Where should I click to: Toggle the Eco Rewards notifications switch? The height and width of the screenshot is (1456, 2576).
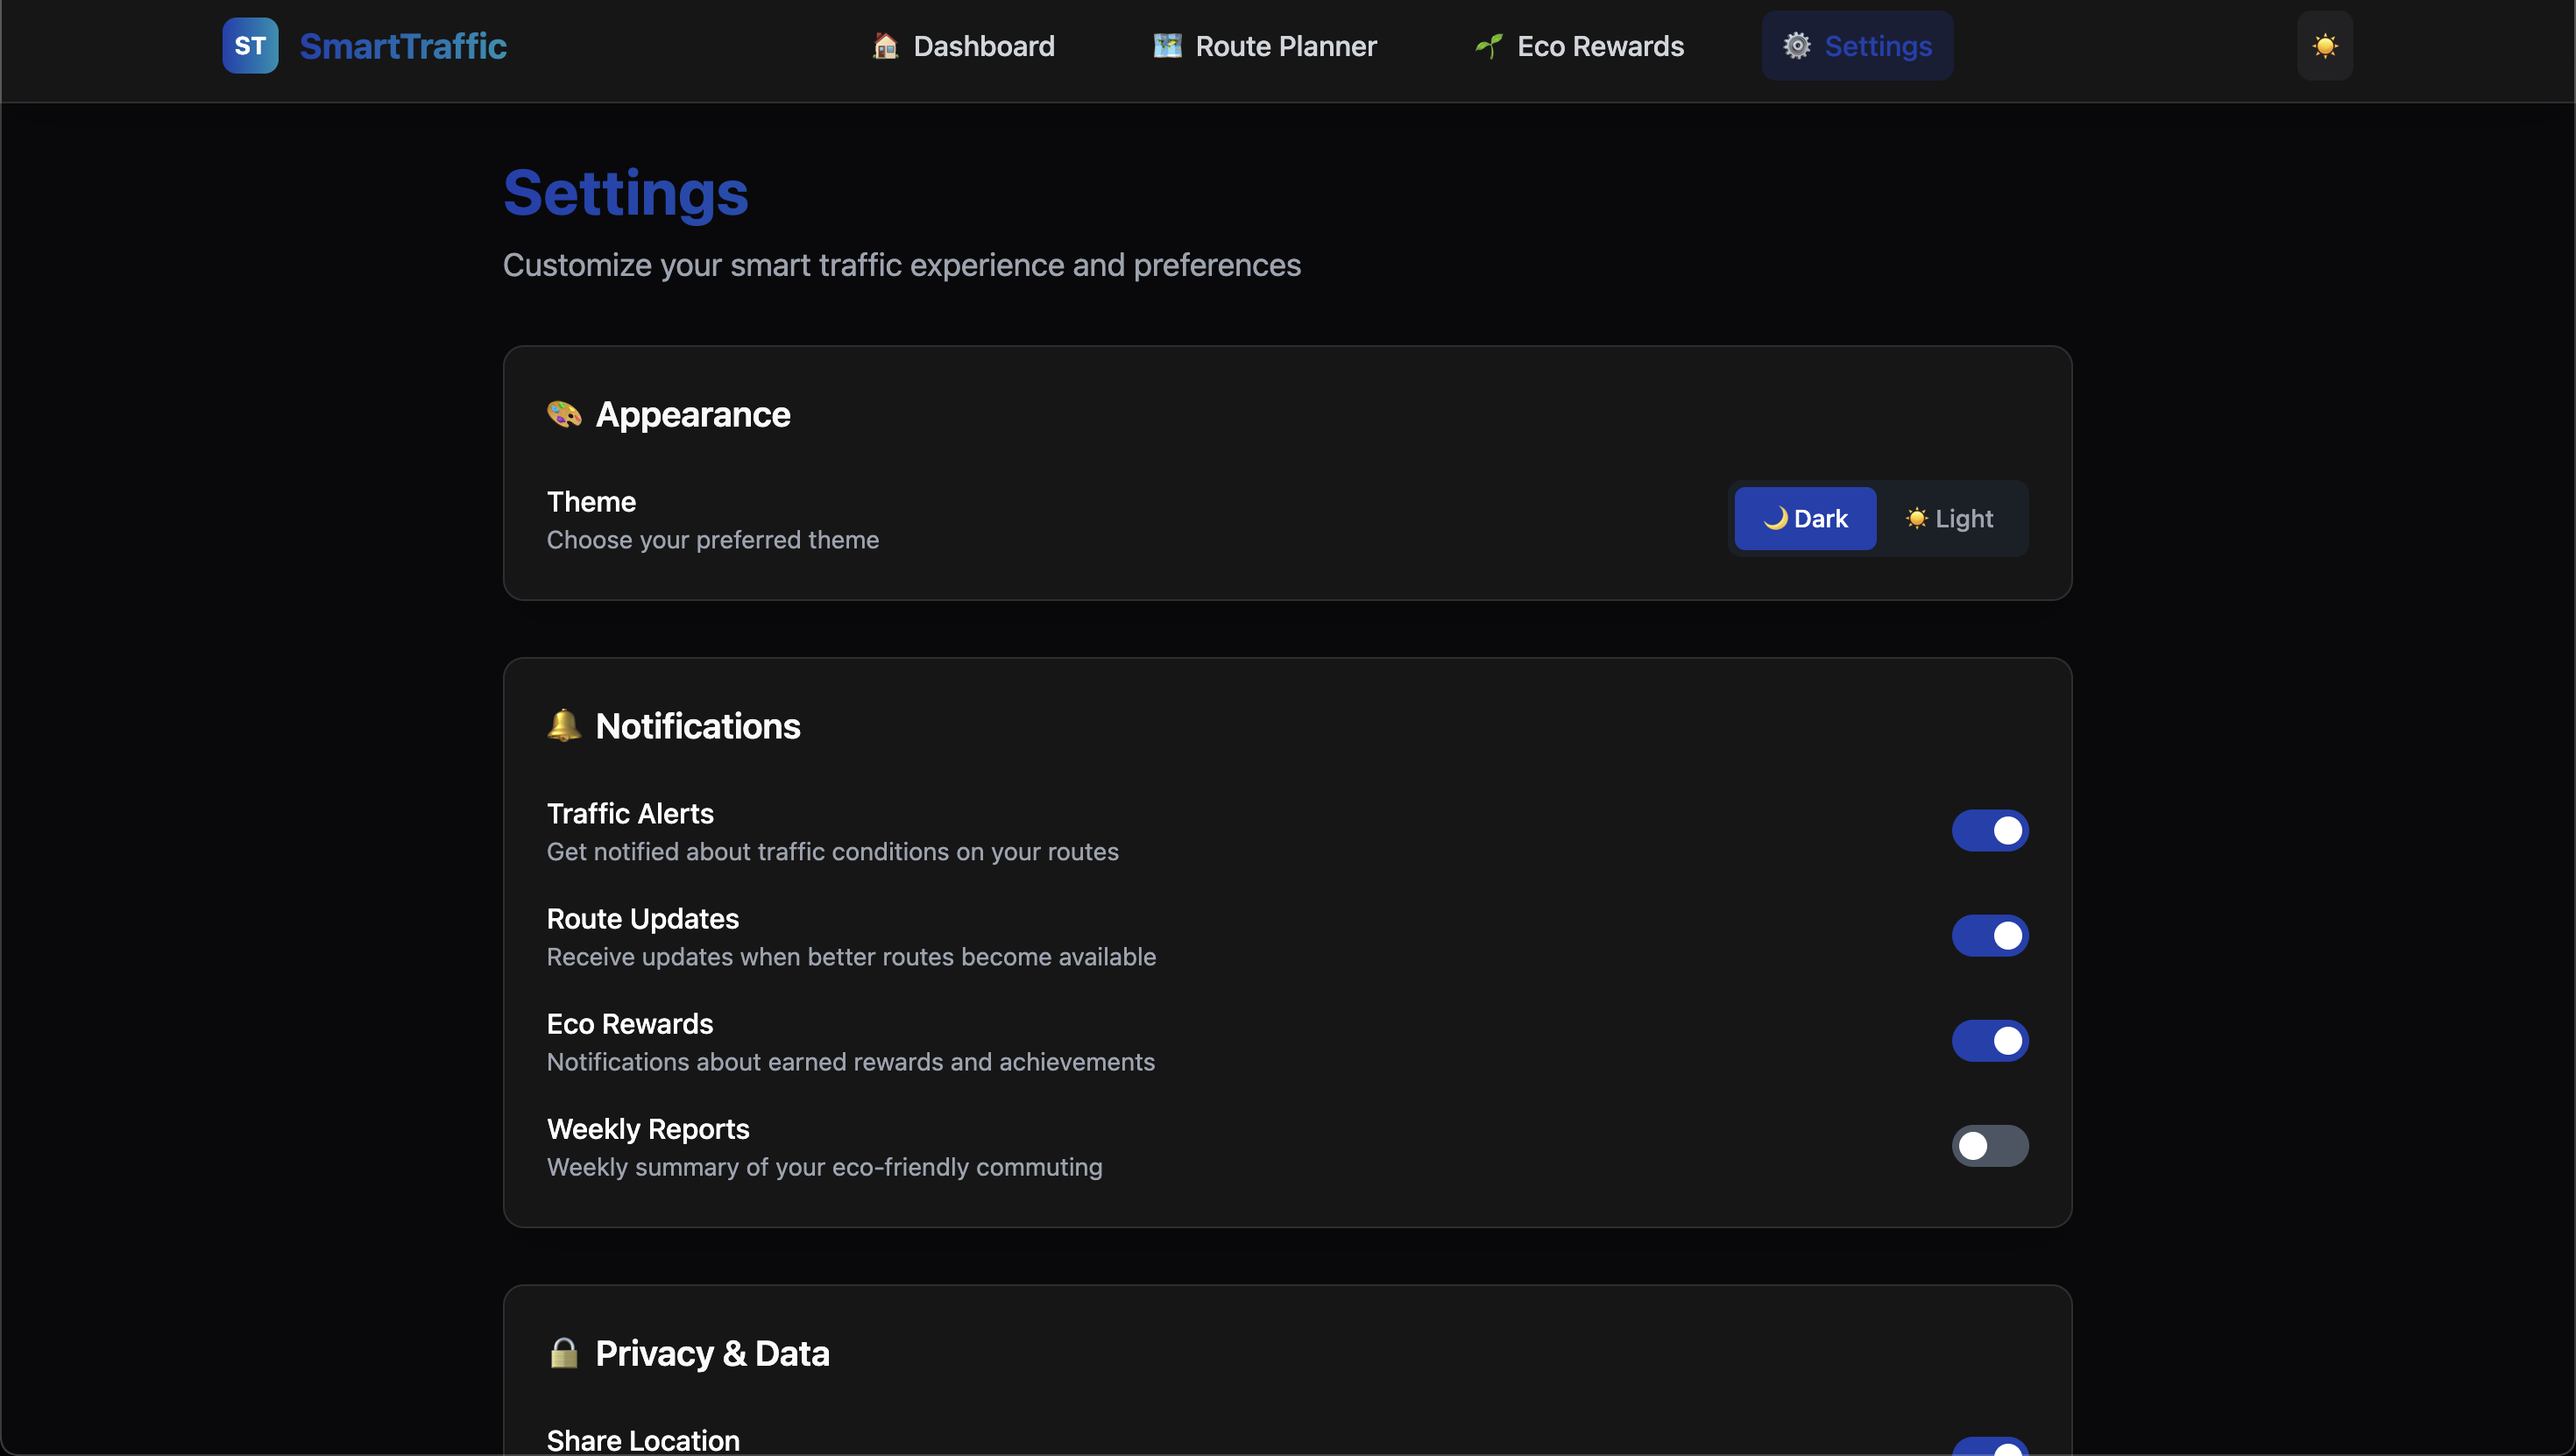coord(1990,1040)
